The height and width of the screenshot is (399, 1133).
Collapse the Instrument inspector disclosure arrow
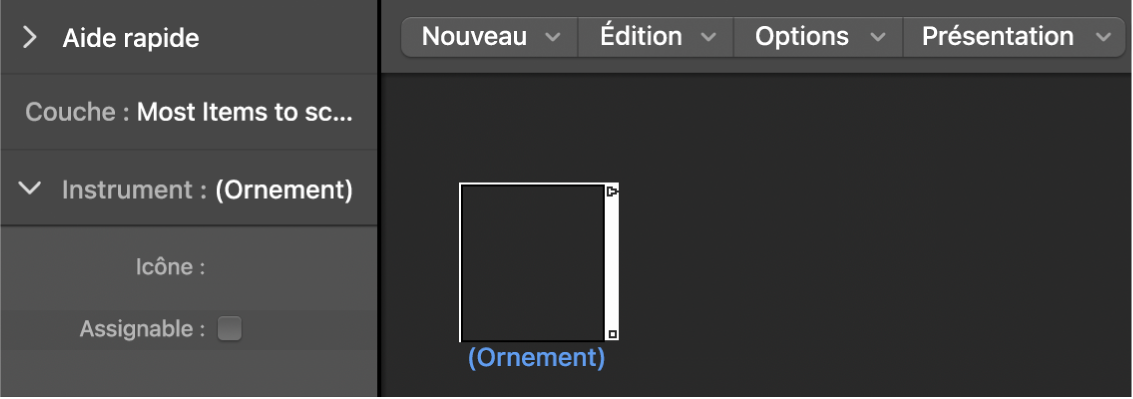30,189
